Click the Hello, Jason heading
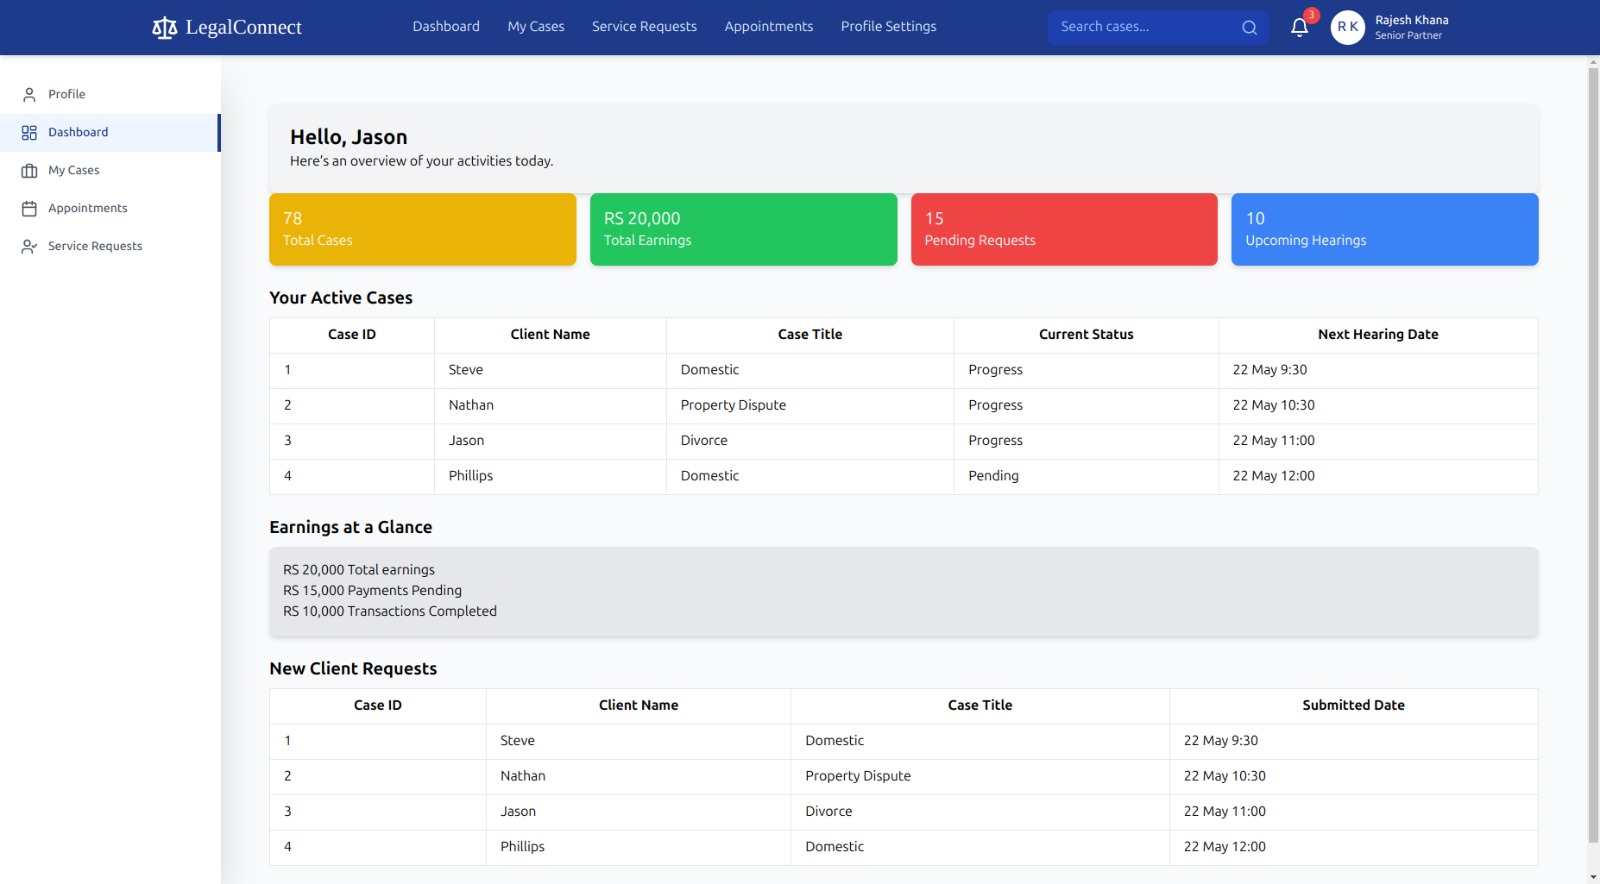The width and height of the screenshot is (1600, 884). (x=349, y=137)
